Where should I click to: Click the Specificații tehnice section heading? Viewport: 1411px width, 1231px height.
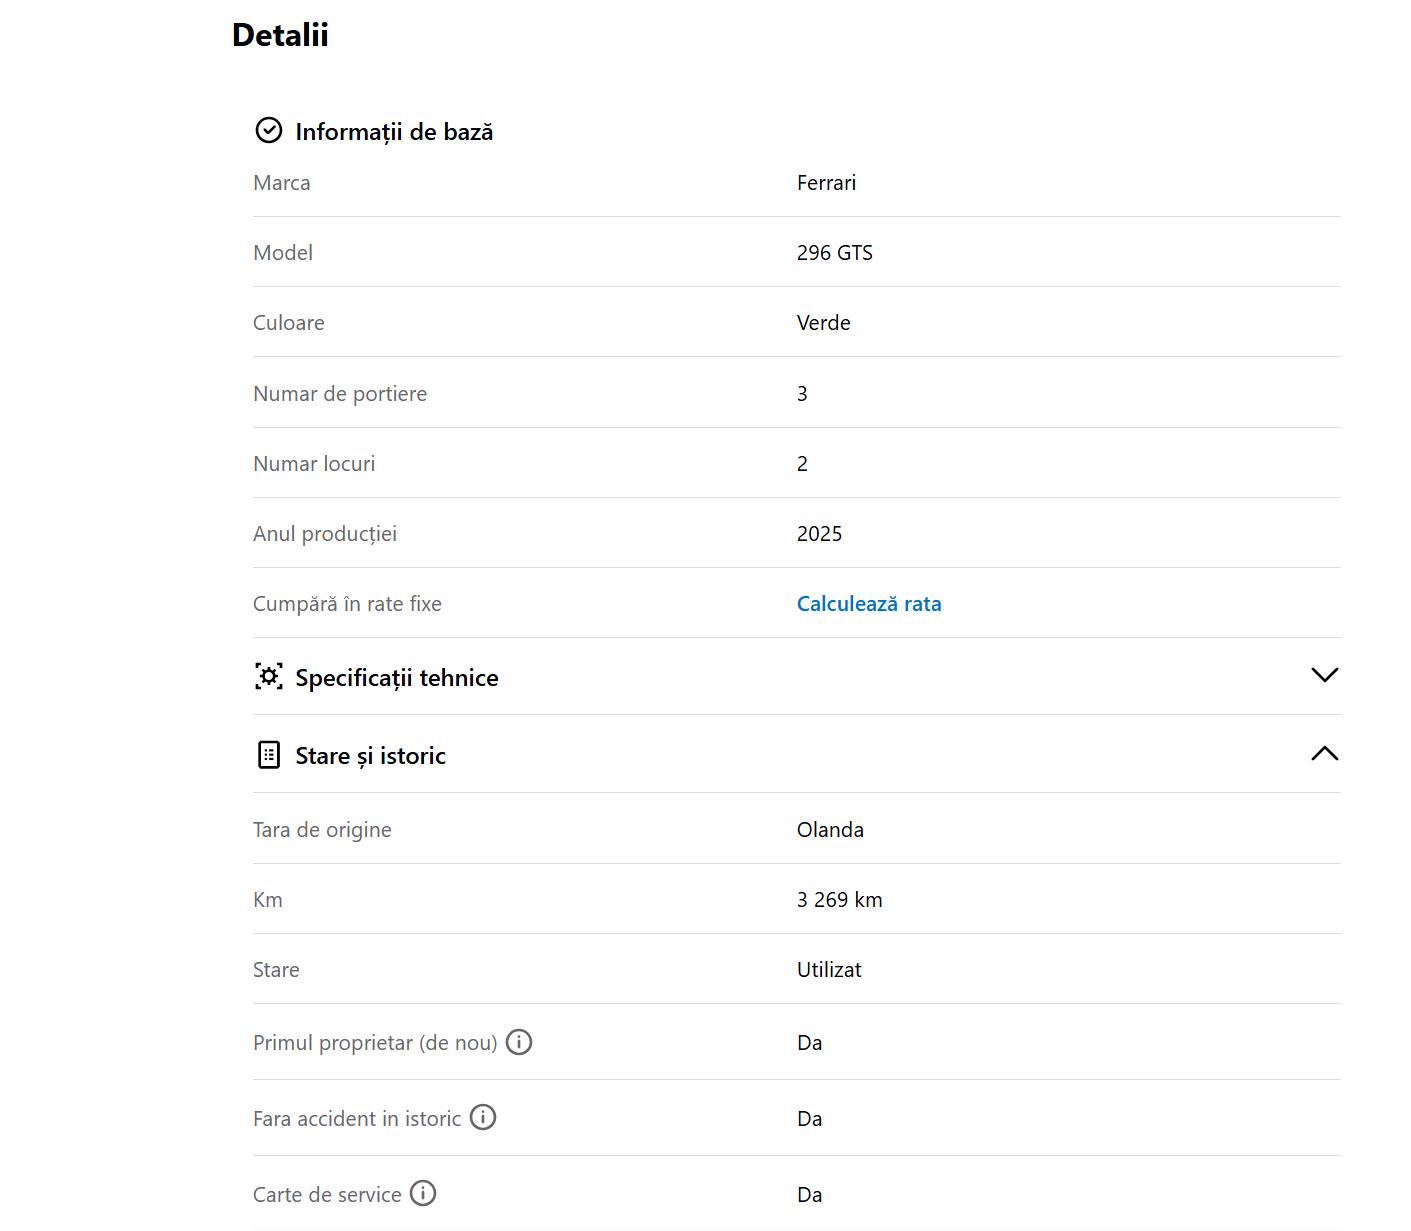tap(396, 678)
